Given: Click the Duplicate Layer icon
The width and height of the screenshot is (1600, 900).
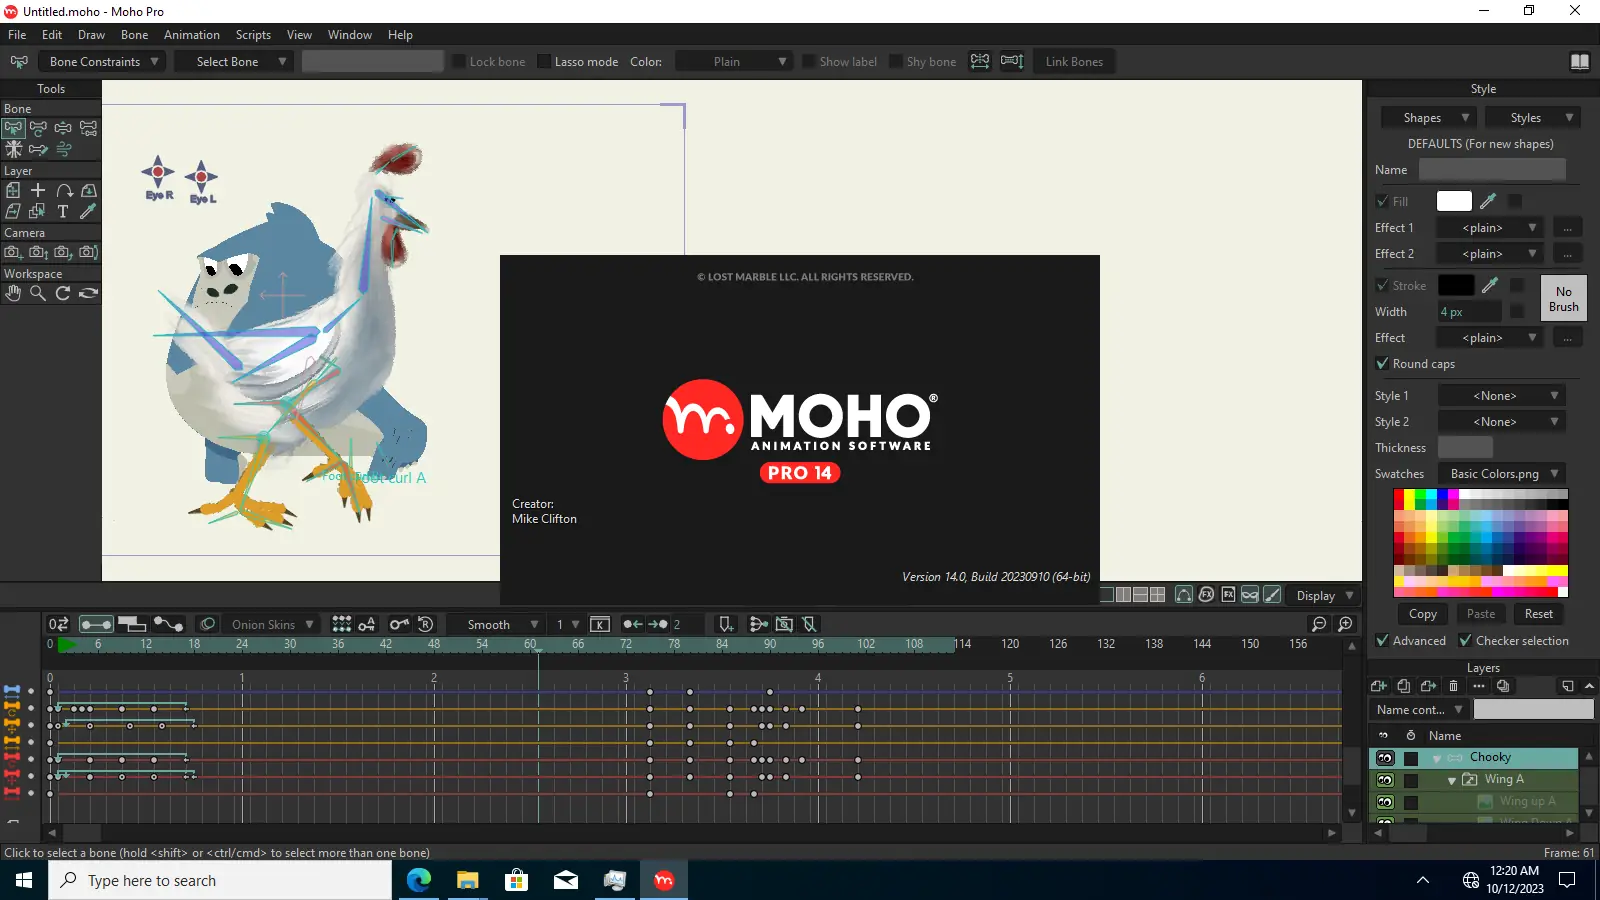Looking at the screenshot, I should pyautogui.click(x=1404, y=686).
